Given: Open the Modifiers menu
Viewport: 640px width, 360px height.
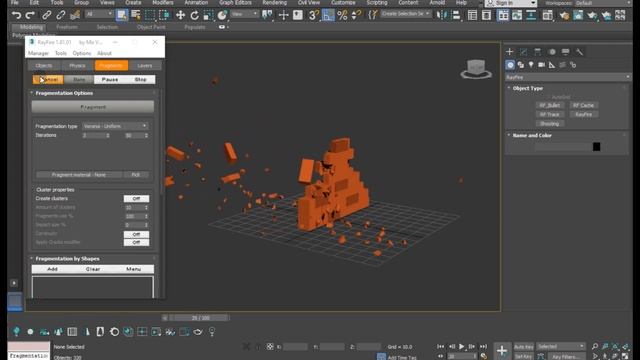Looking at the screenshot, I should tap(163, 2).
